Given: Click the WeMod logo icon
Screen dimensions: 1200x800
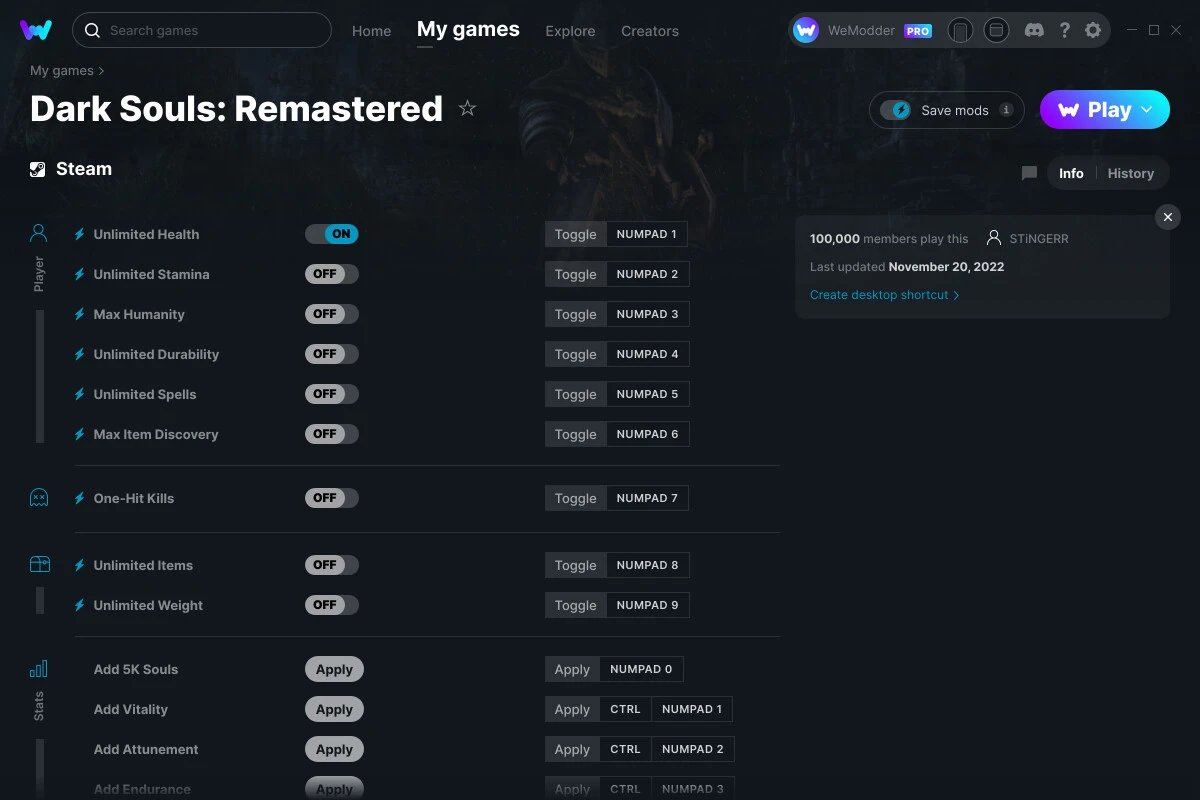Looking at the screenshot, I should (36, 30).
